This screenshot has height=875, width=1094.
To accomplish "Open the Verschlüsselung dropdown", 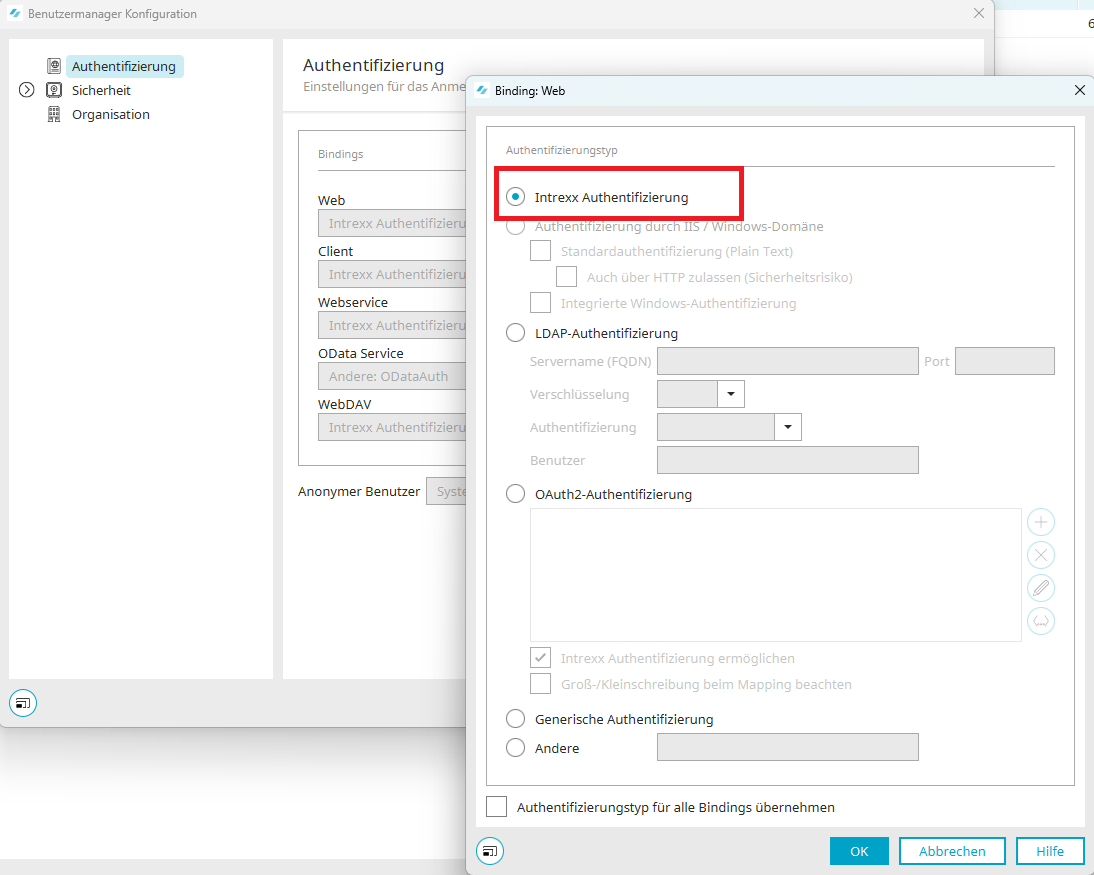I will click(731, 394).
